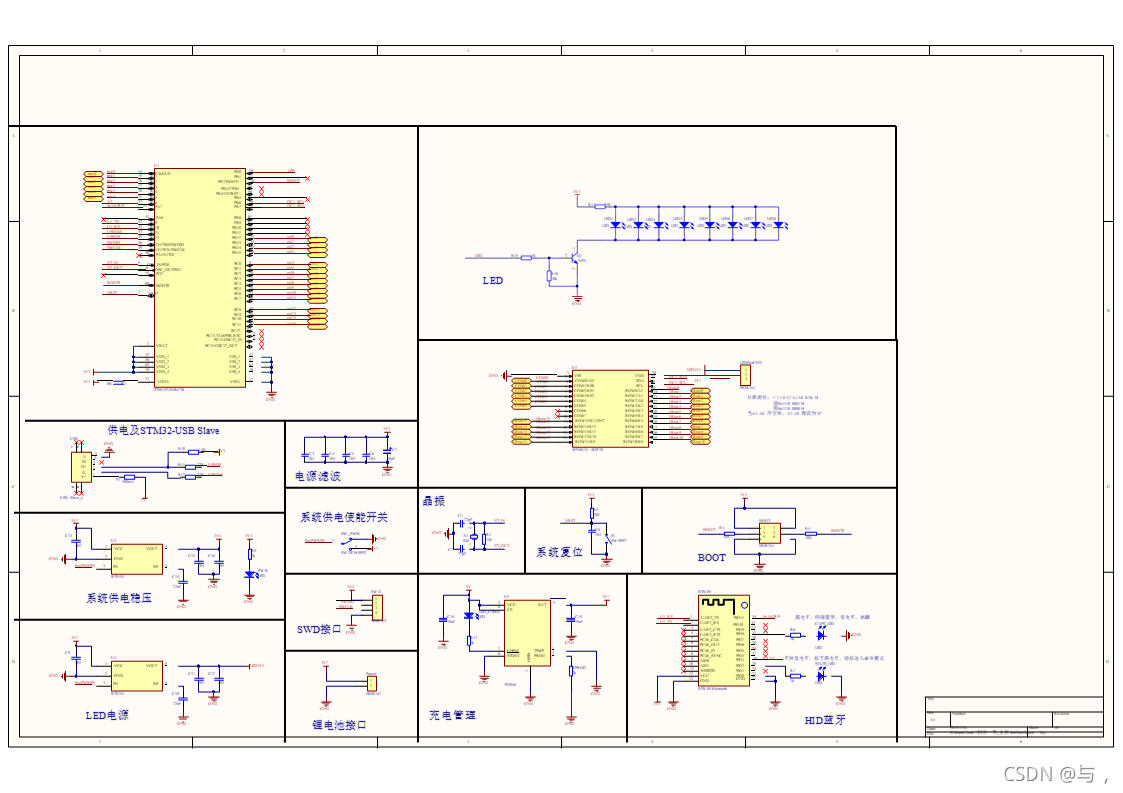Screen dimensions: 1123x793
Task: Click the '系统供电稳压' label
Action: 119,598
